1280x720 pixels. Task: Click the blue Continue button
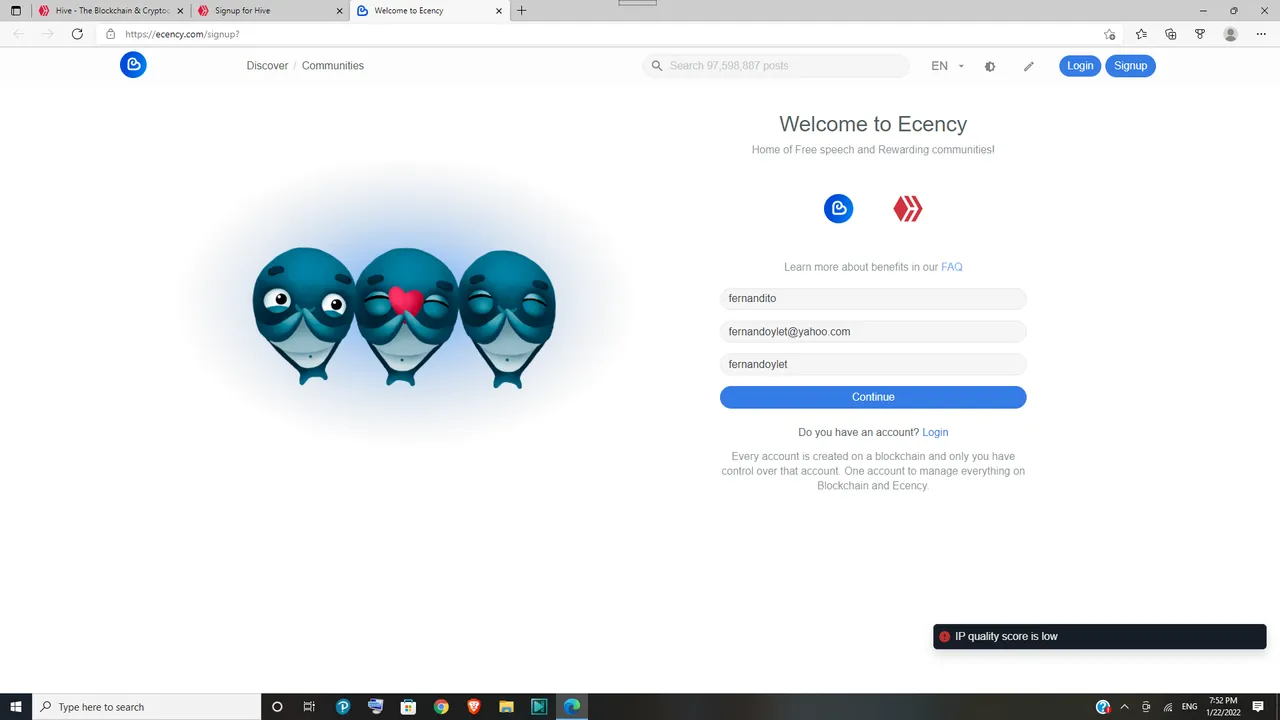click(873, 397)
